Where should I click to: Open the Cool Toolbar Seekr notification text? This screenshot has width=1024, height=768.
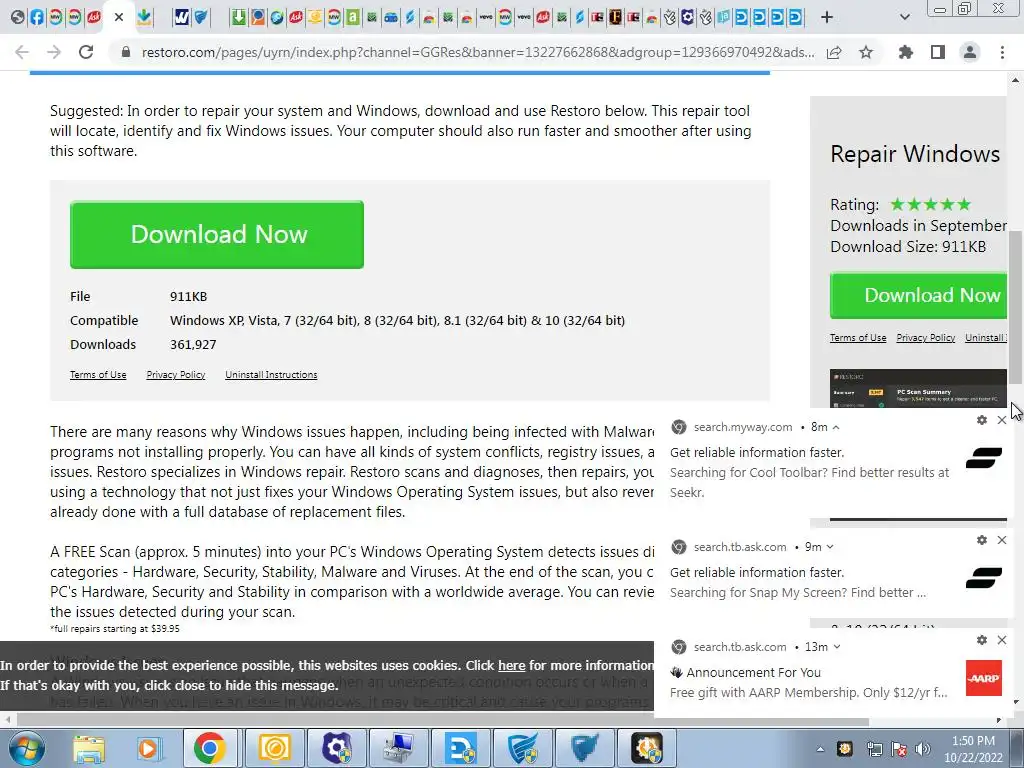coord(809,482)
